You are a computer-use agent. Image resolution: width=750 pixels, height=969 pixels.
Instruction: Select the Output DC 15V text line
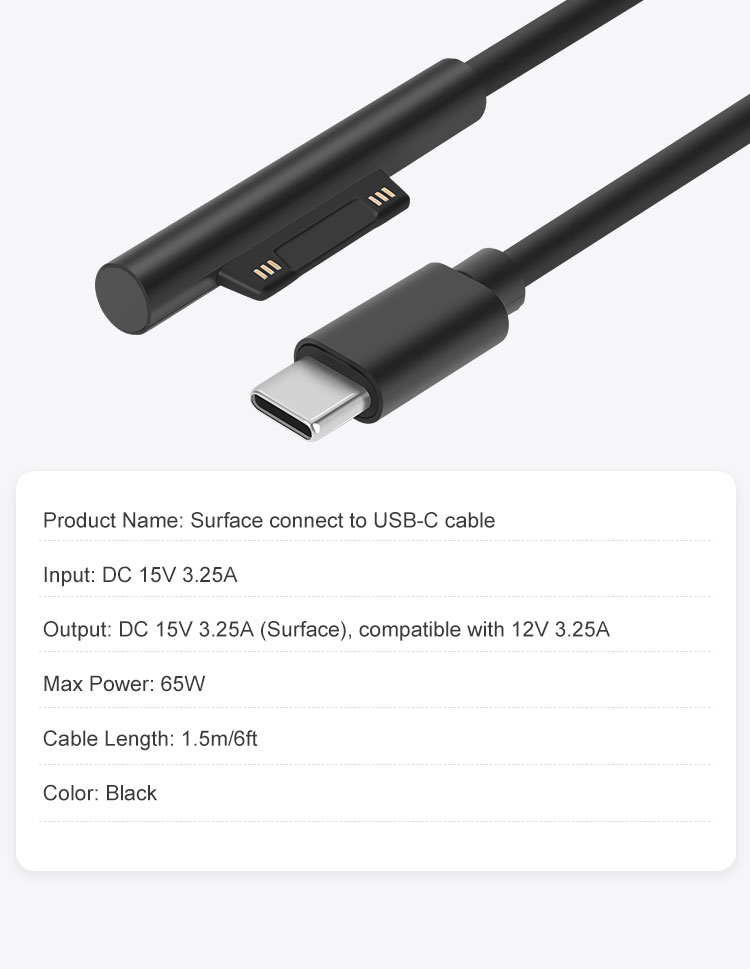(x=326, y=629)
